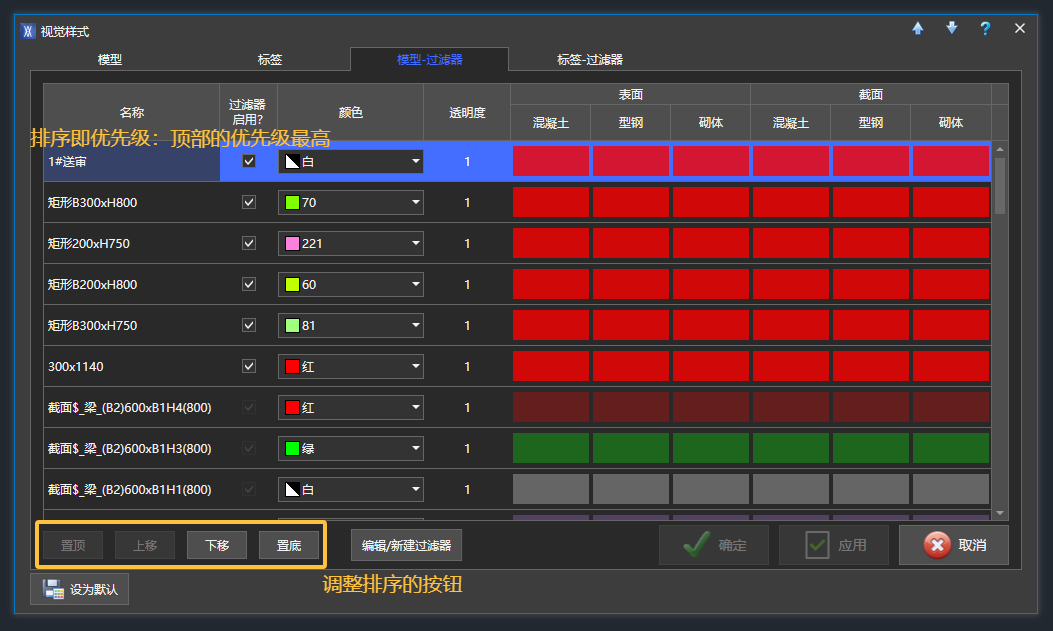Click scrollbar down arrow of filter list
Screen dimensions: 1053x631
coord(1000,513)
